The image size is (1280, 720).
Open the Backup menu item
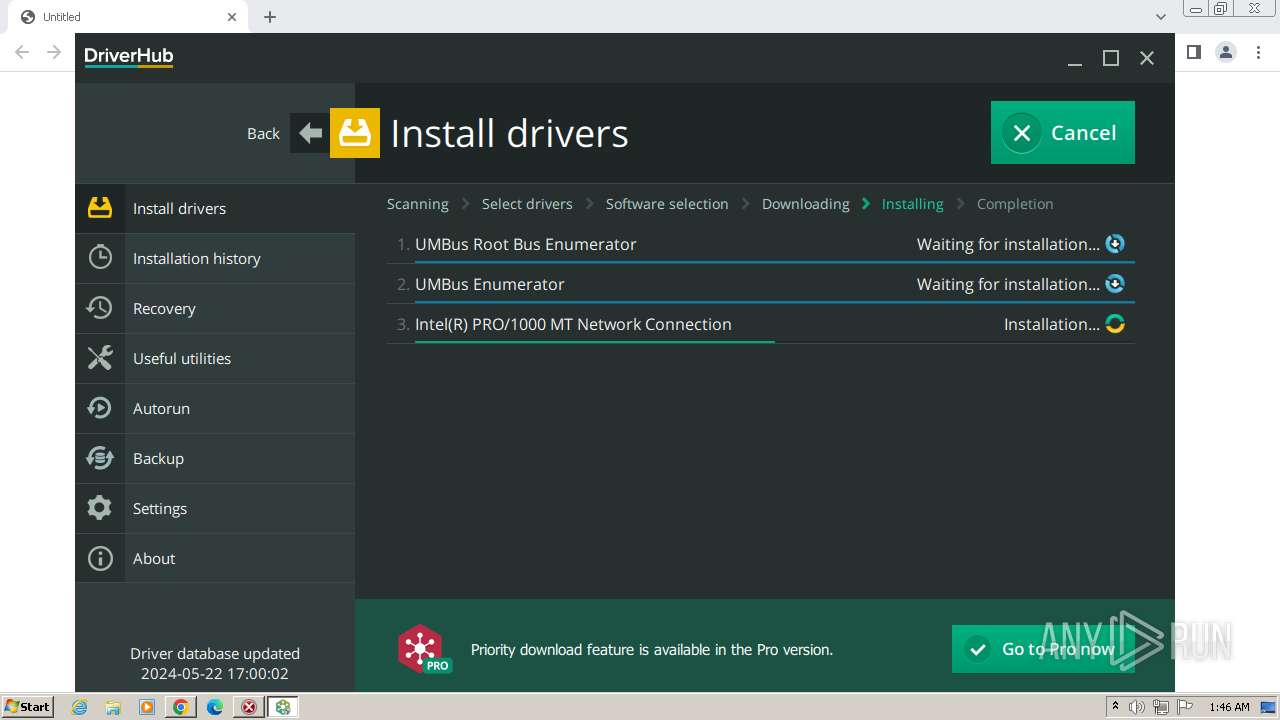[215, 458]
